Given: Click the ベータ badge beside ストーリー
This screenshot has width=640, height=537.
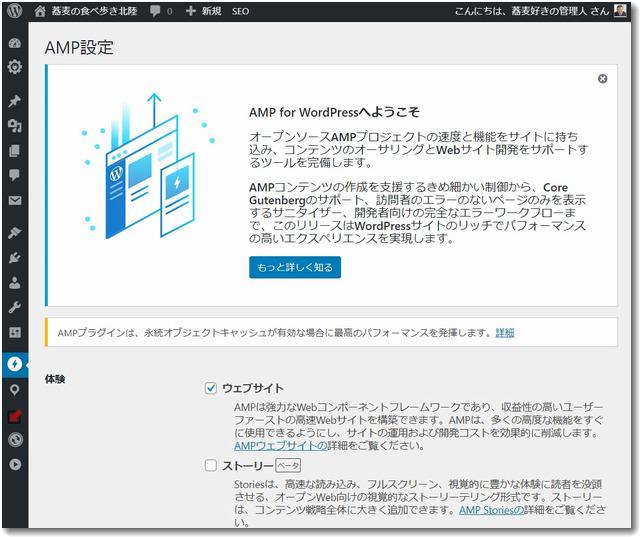Looking at the screenshot, I should coord(288,465).
